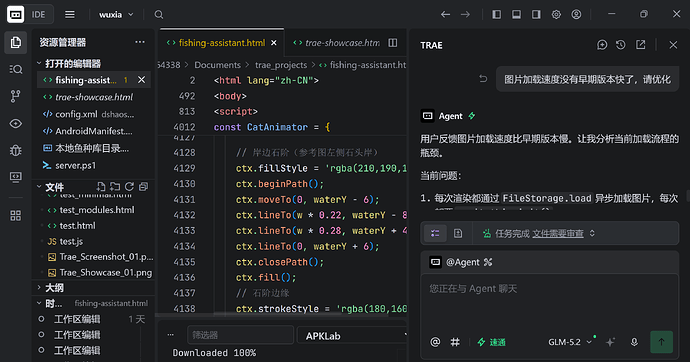690x362 pixels.
Task: Start a new chat in TRAE panel
Action: [602, 45]
